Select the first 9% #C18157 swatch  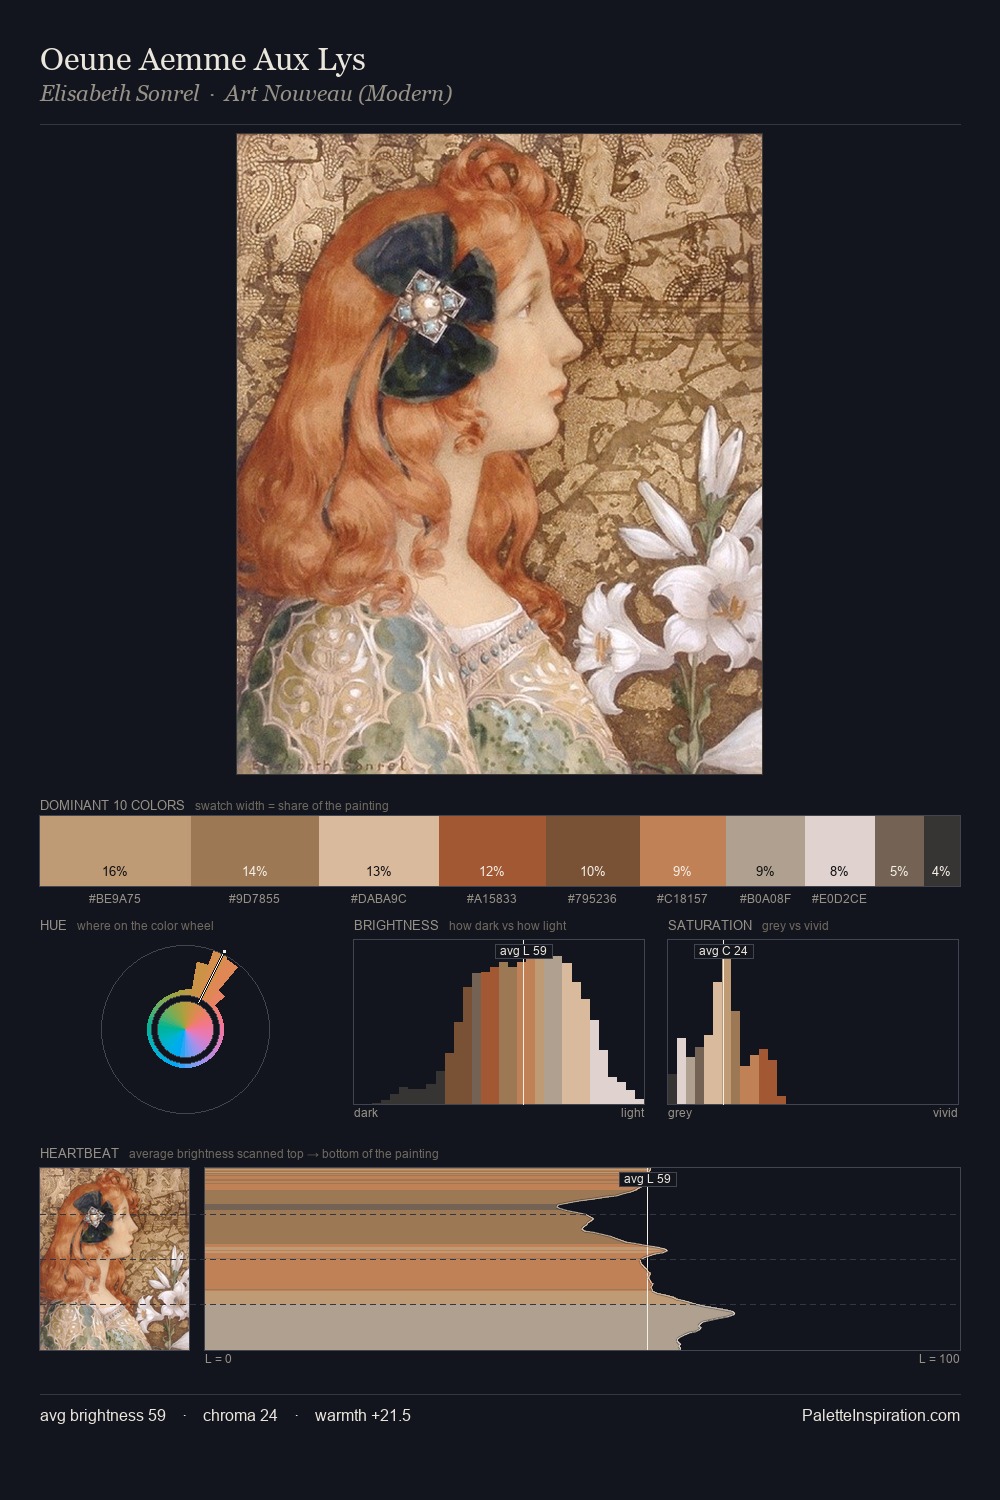pos(682,851)
